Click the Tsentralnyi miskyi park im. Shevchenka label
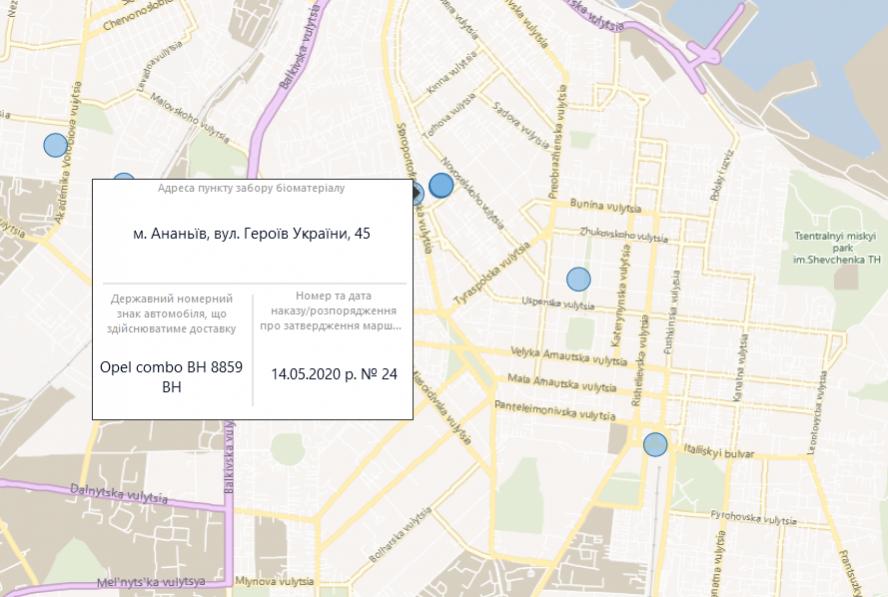The width and height of the screenshot is (888, 597). pos(835,246)
